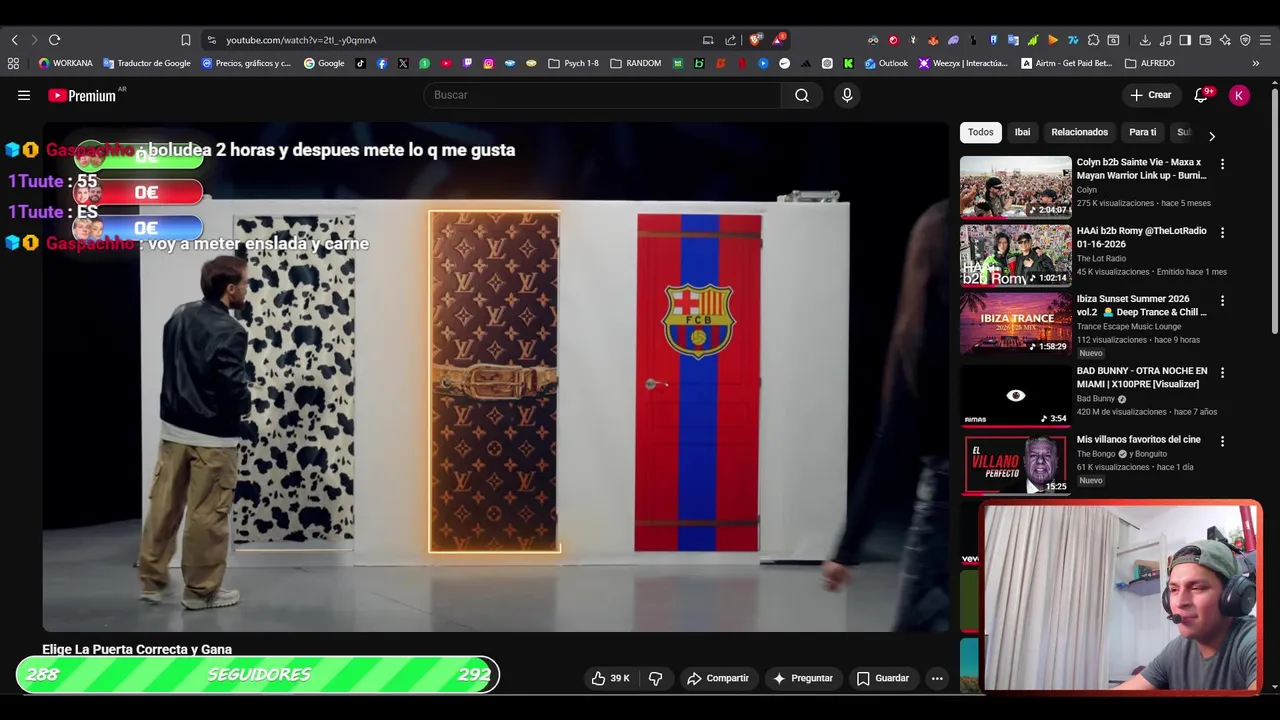The width and height of the screenshot is (1280, 720).
Task: Open Colyn b2b Sainte Vie thumbnail
Action: pos(1015,187)
